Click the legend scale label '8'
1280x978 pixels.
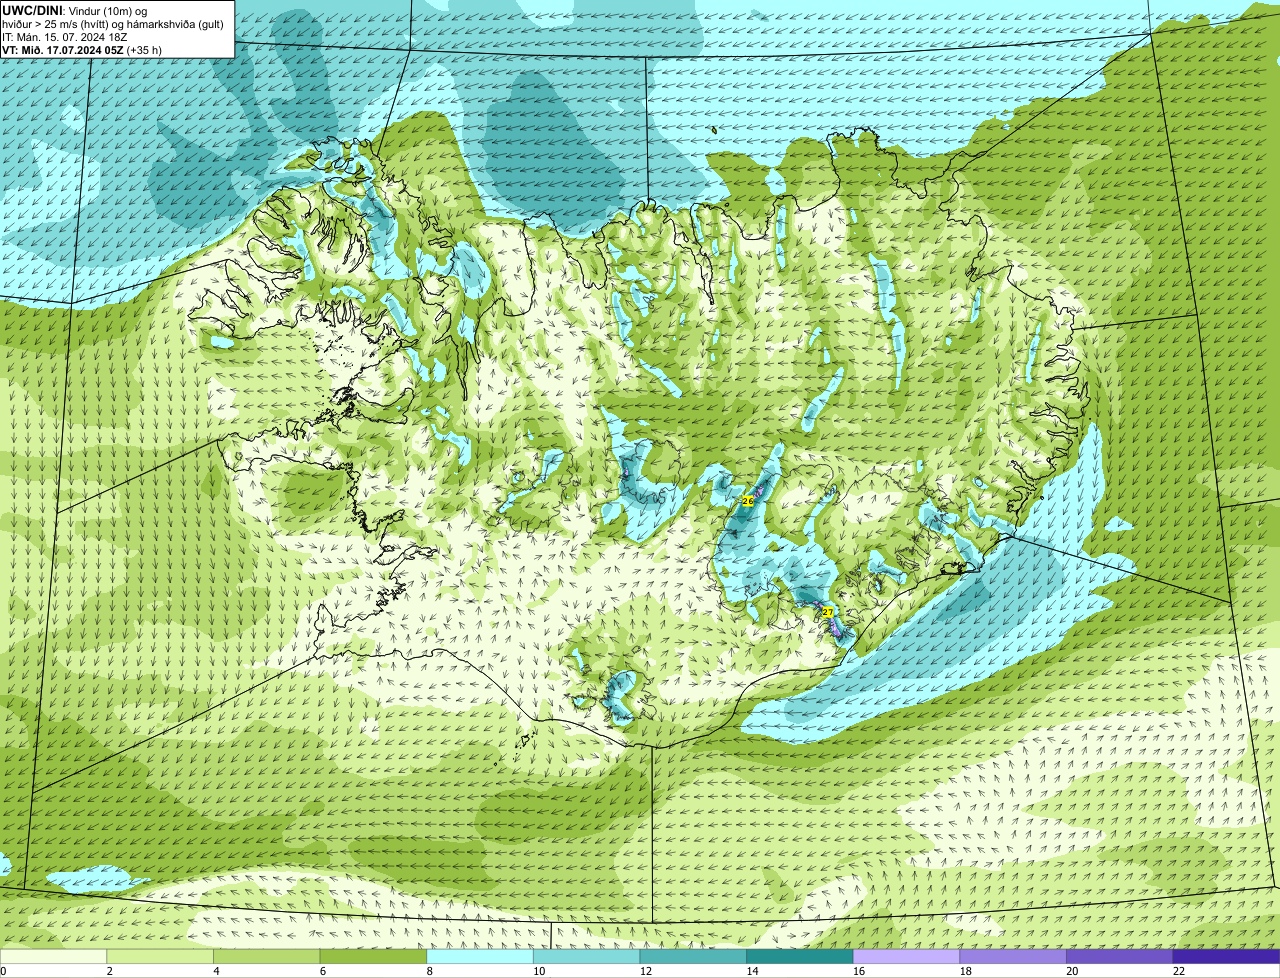429,970
